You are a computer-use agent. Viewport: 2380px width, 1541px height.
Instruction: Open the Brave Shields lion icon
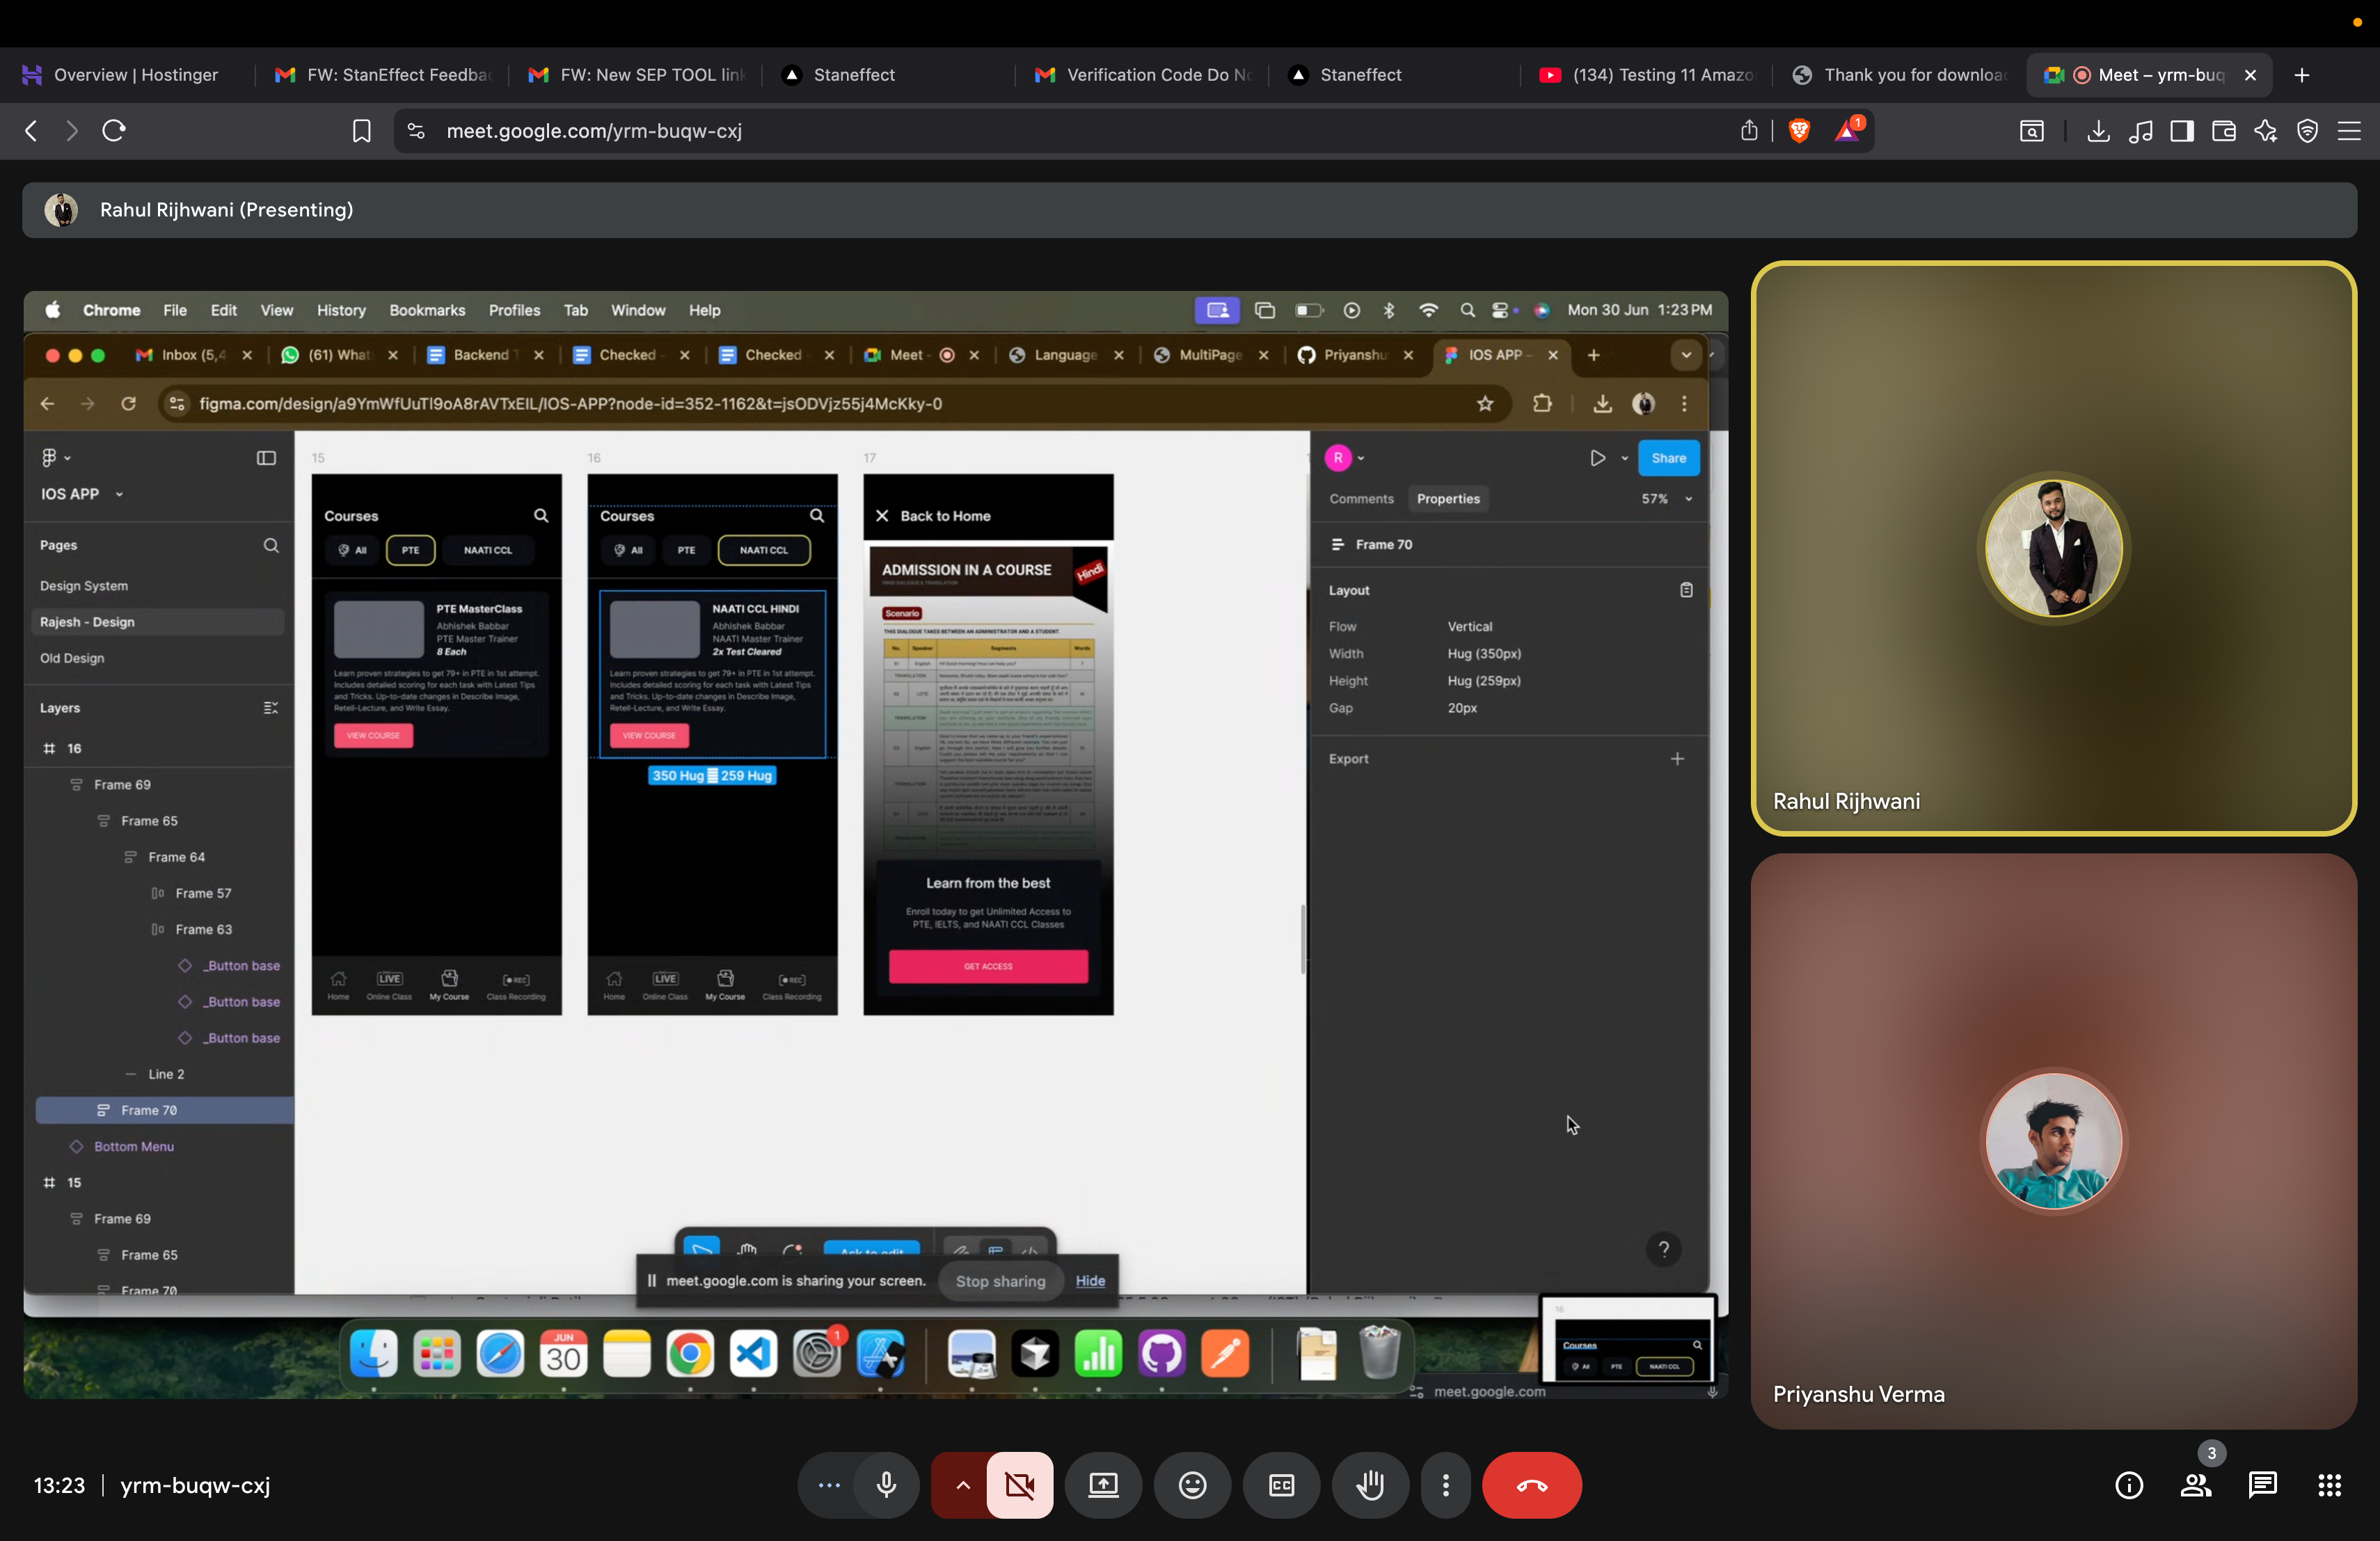1798,131
